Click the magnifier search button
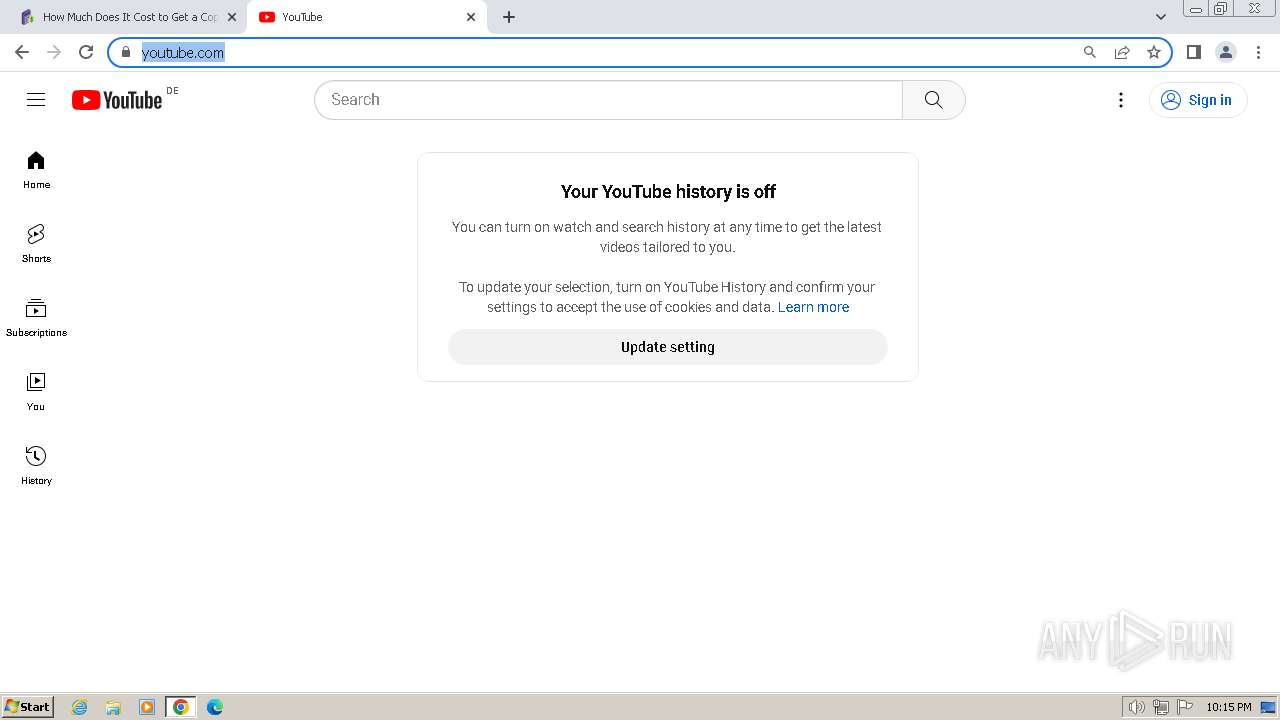Image resolution: width=1280 pixels, height=720 pixels. click(x=934, y=100)
